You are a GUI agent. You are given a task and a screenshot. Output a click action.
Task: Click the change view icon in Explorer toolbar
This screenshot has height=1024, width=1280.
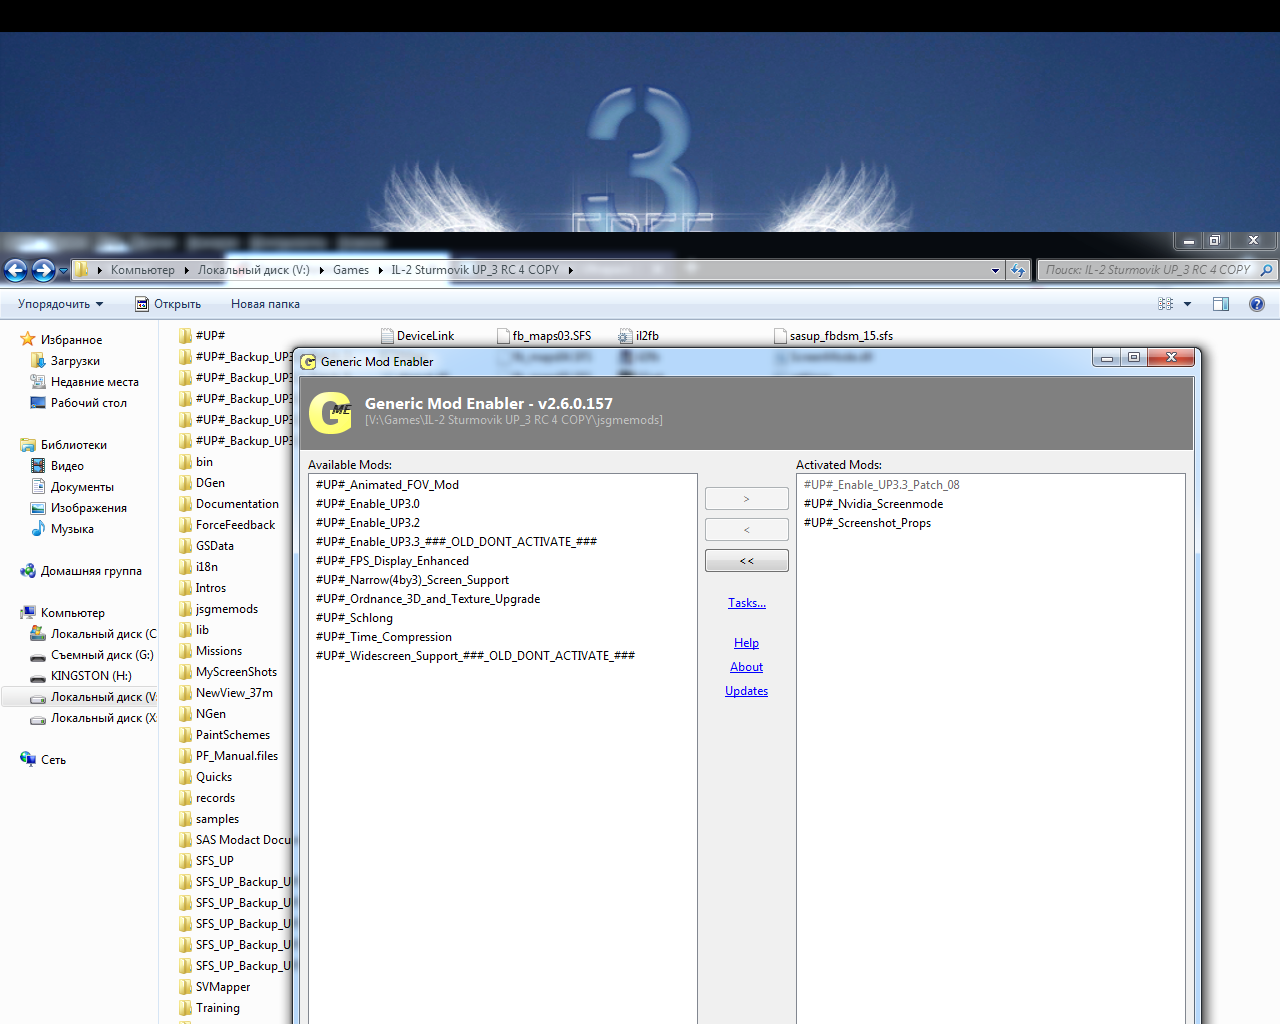pyautogui.click(x=1165, y=304)
